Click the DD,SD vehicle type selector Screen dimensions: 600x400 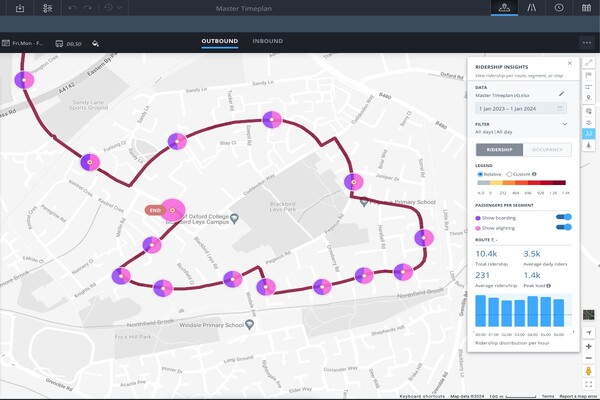[x=68, y=44]
